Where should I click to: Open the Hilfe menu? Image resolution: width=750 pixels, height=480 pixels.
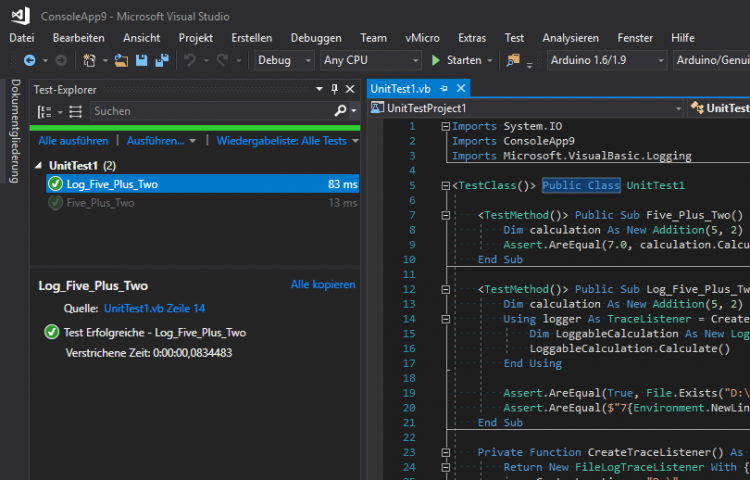683,38
